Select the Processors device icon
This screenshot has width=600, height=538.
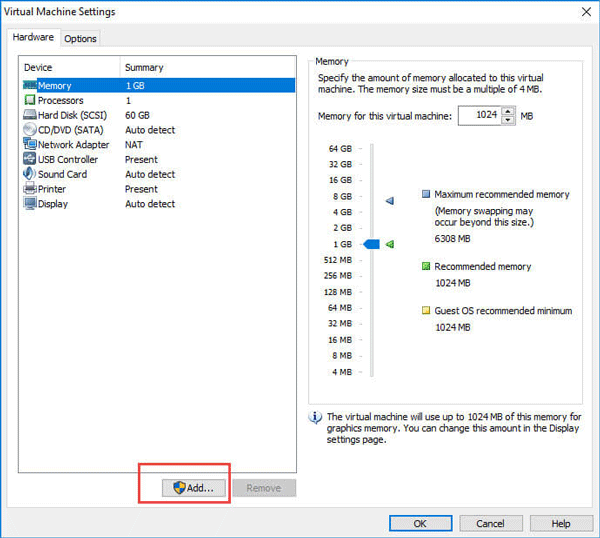(29, 101)
